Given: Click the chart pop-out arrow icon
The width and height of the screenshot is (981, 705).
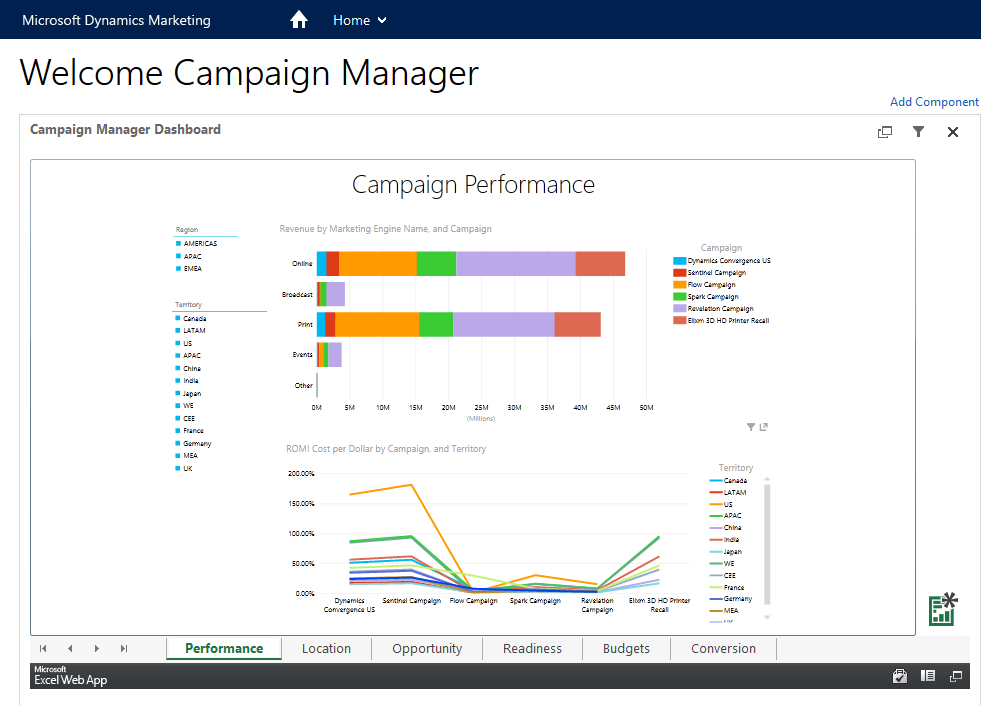Looking at the screenshot, I should coord(763,427).
